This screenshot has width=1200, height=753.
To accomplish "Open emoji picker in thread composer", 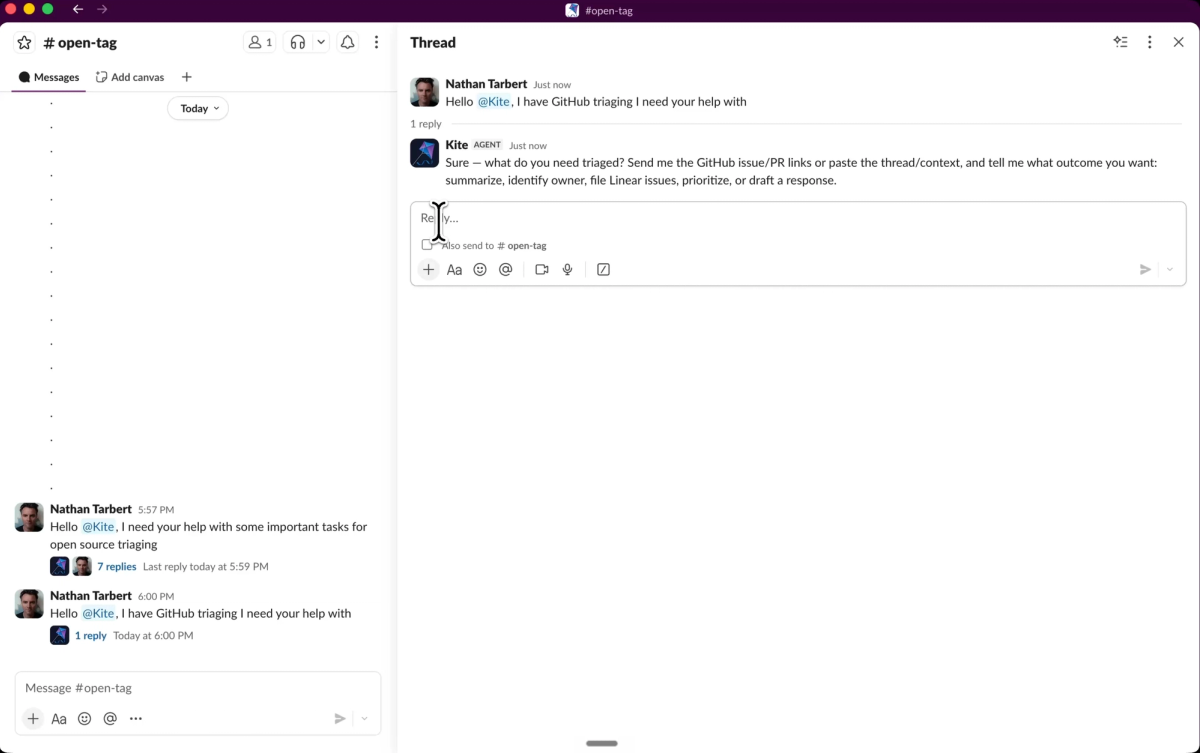I will (x=480, y=269).
